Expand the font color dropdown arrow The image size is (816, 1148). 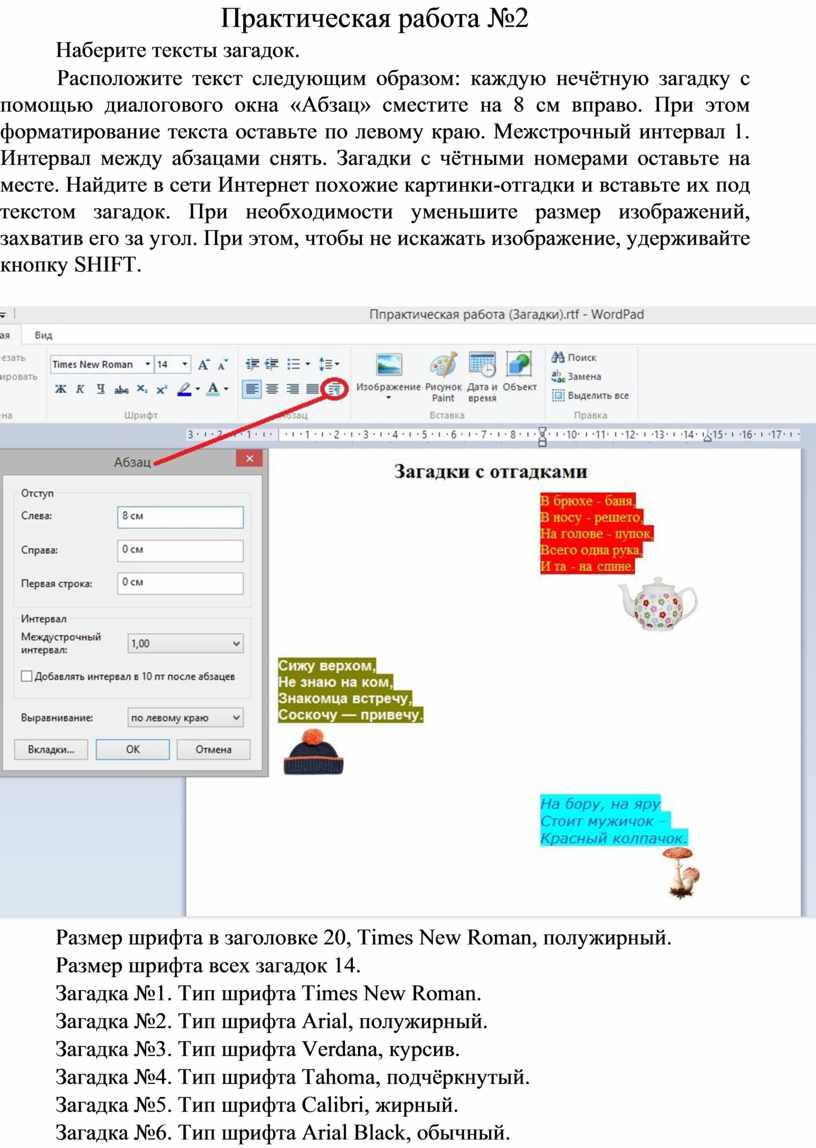[x=226, y=389]
